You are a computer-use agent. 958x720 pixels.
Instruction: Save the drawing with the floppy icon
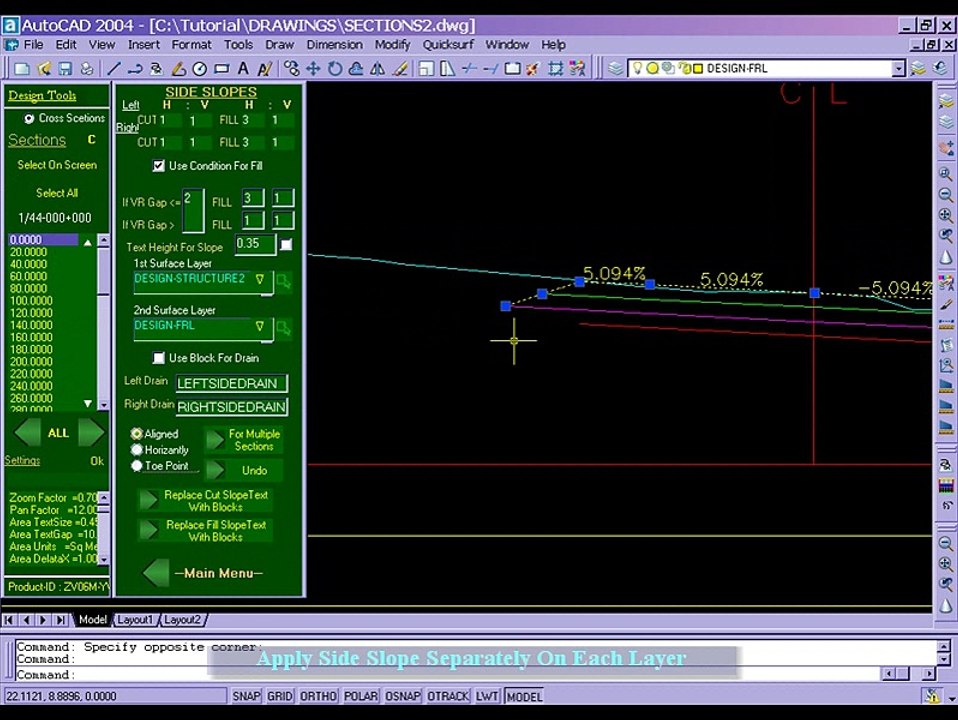65,68
